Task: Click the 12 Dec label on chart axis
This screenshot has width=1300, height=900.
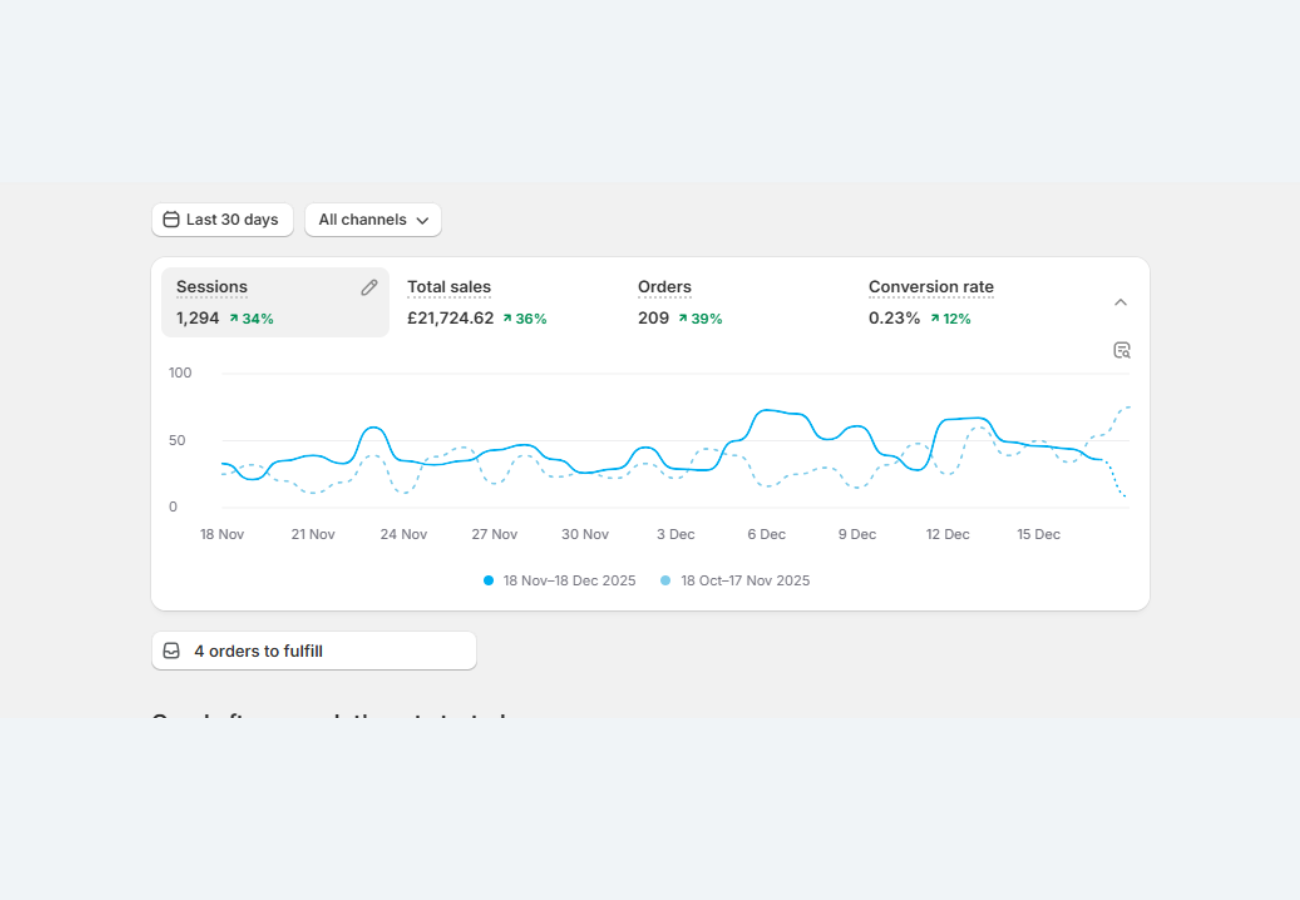Action: point(947,535)
